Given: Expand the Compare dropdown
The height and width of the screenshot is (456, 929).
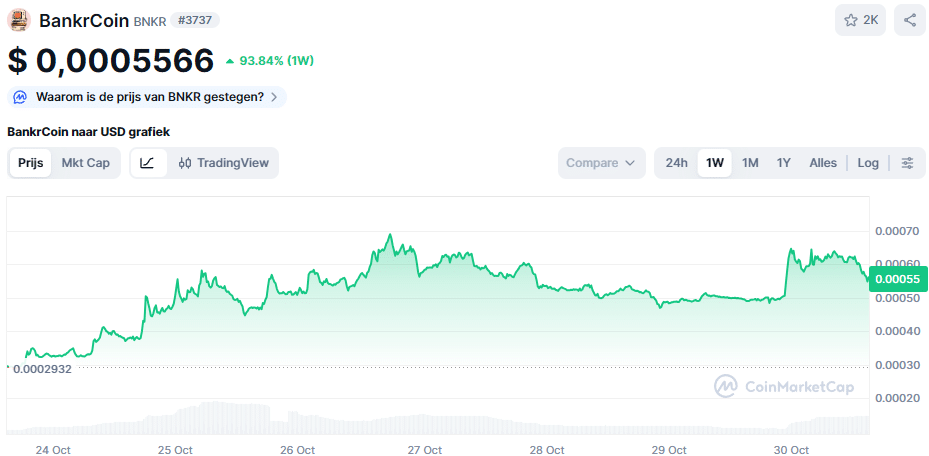Looking at the screenshot, I should 601,163.
